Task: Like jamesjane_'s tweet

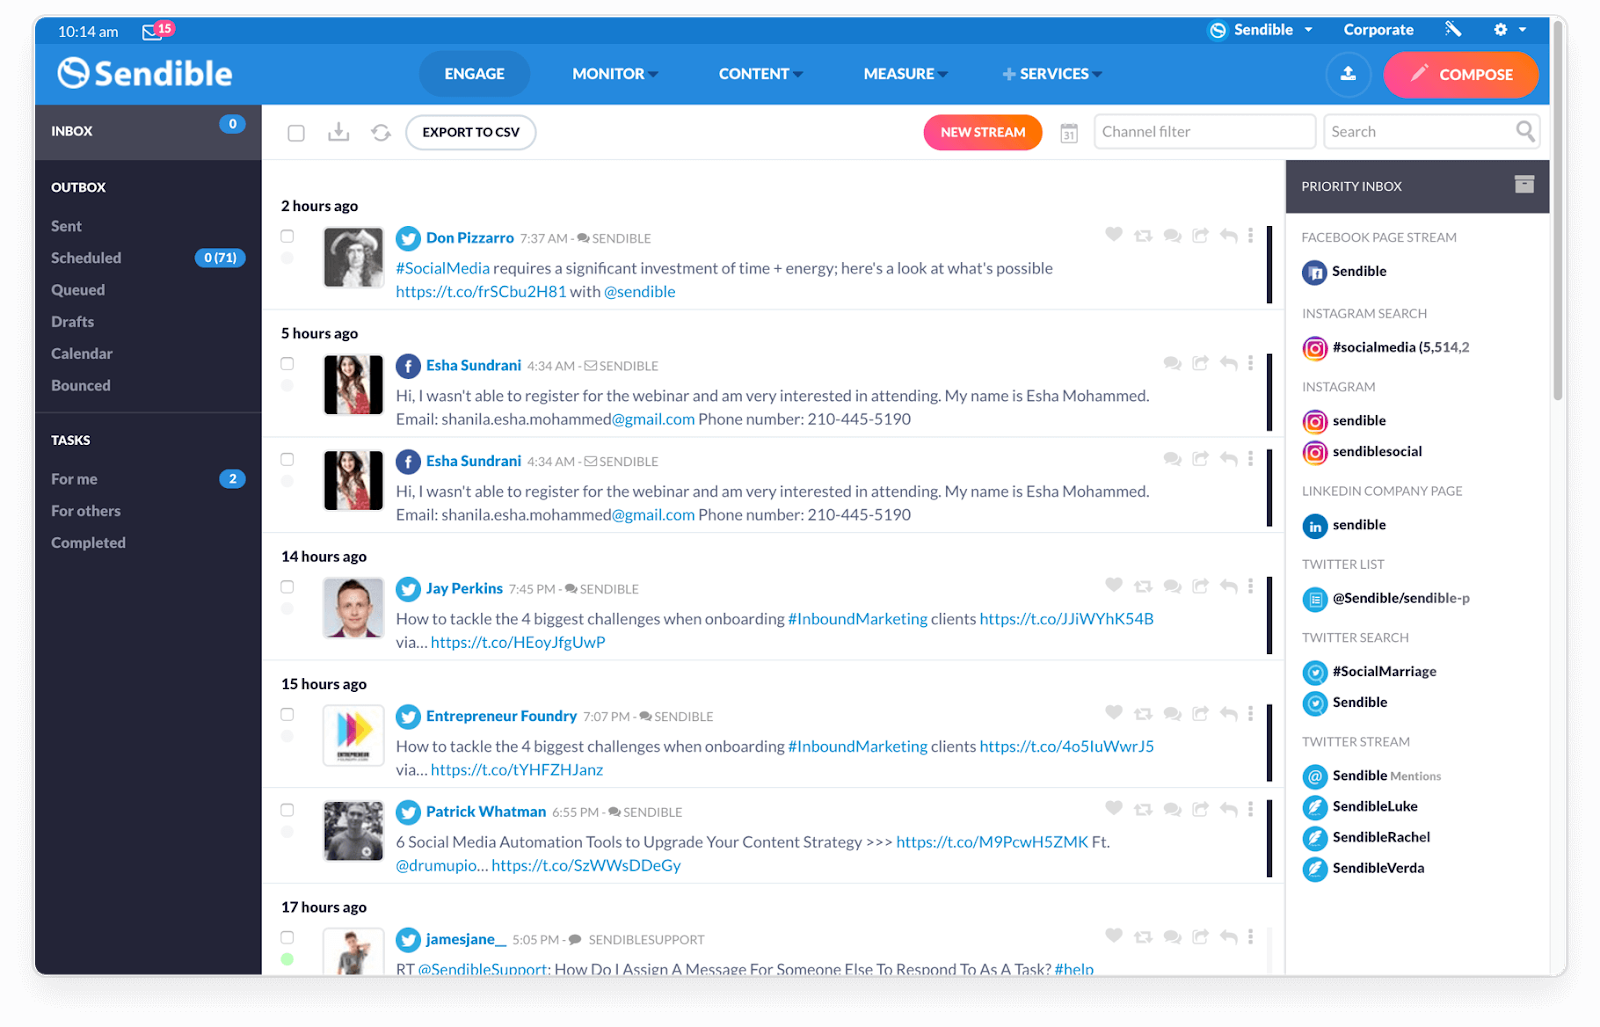Action: pos(1114,936)
